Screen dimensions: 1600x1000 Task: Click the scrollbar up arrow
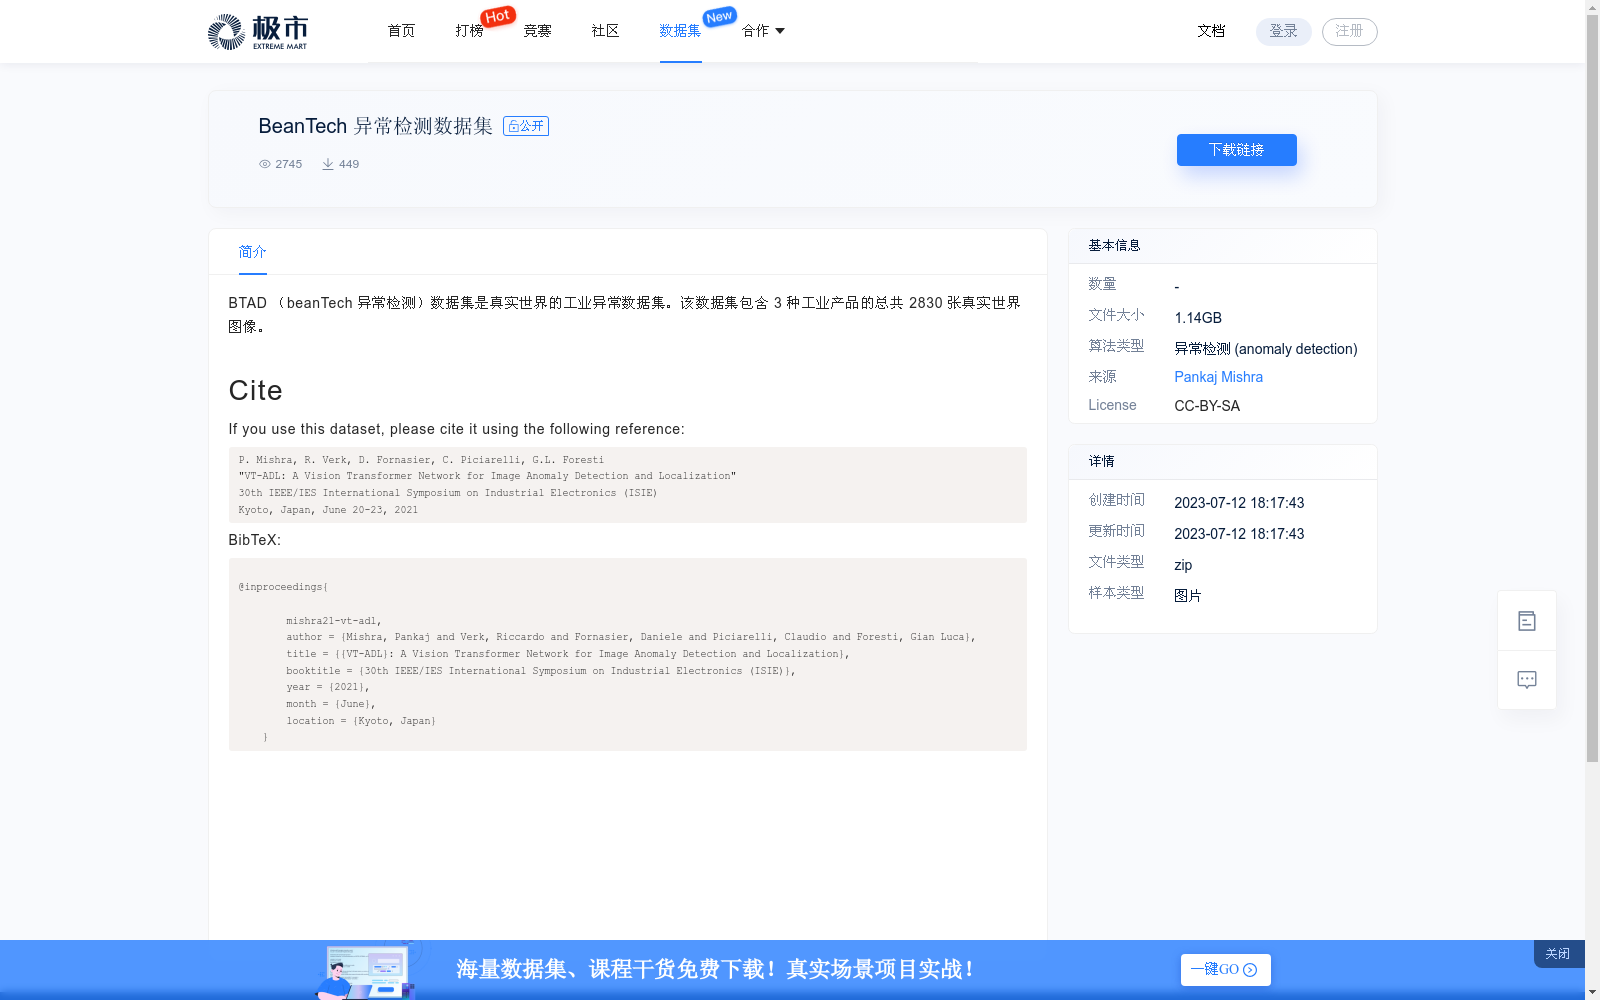1592,7
